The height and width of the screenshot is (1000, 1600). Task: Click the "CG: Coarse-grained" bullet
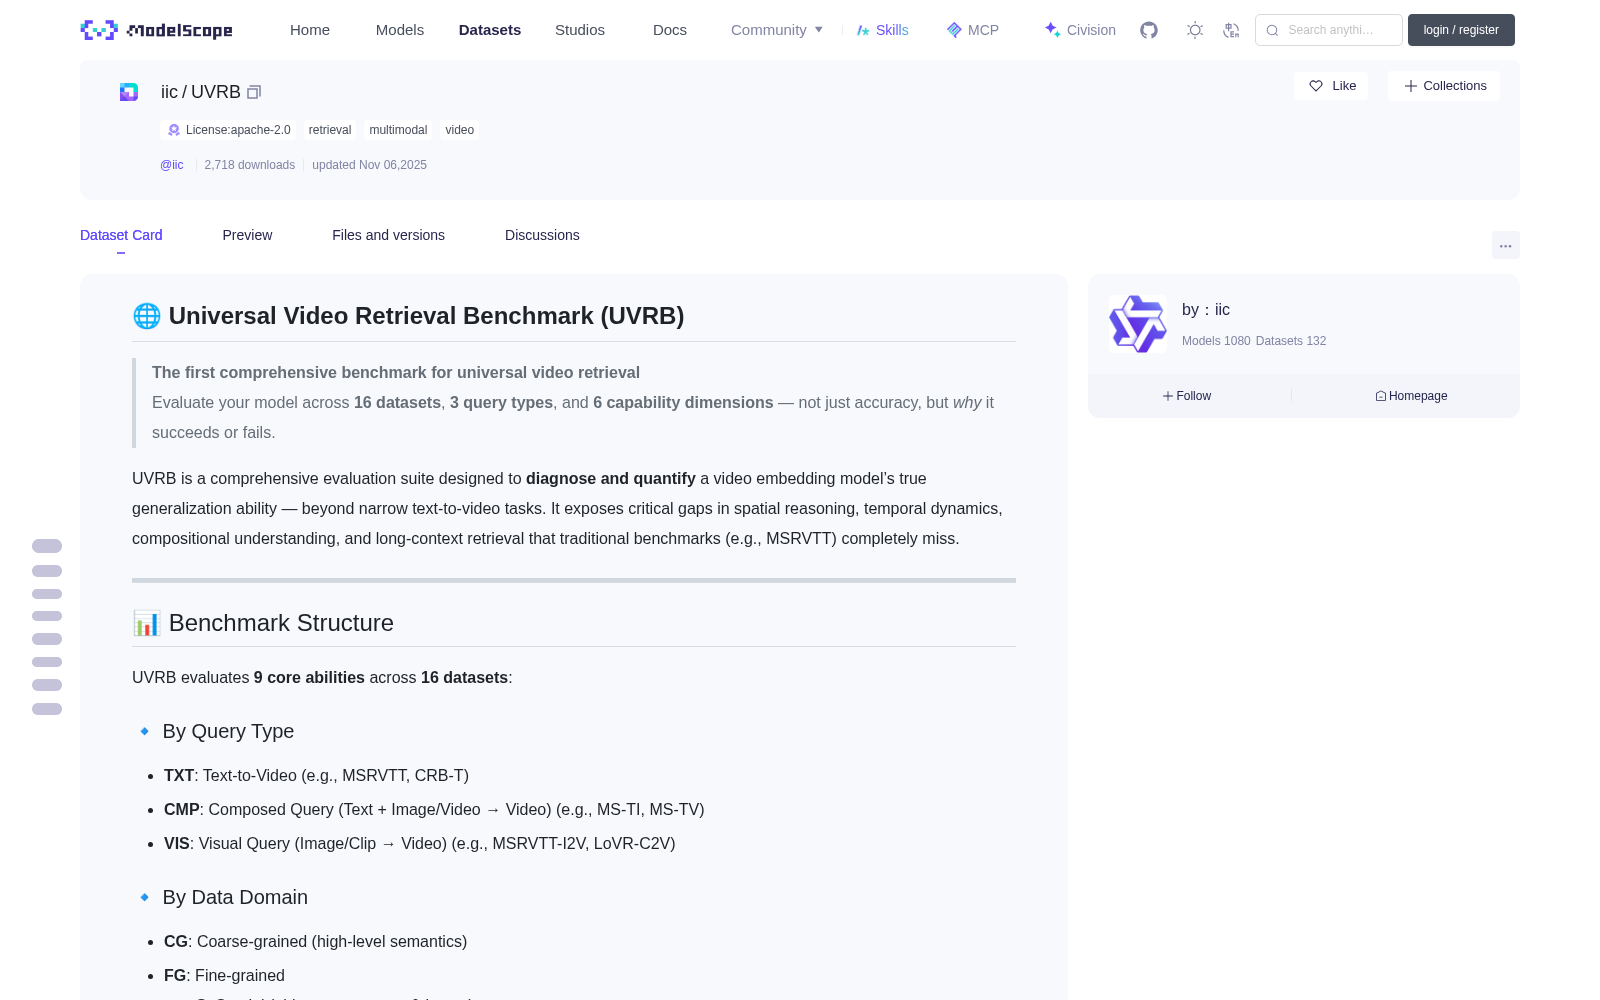tap(315, 942)
